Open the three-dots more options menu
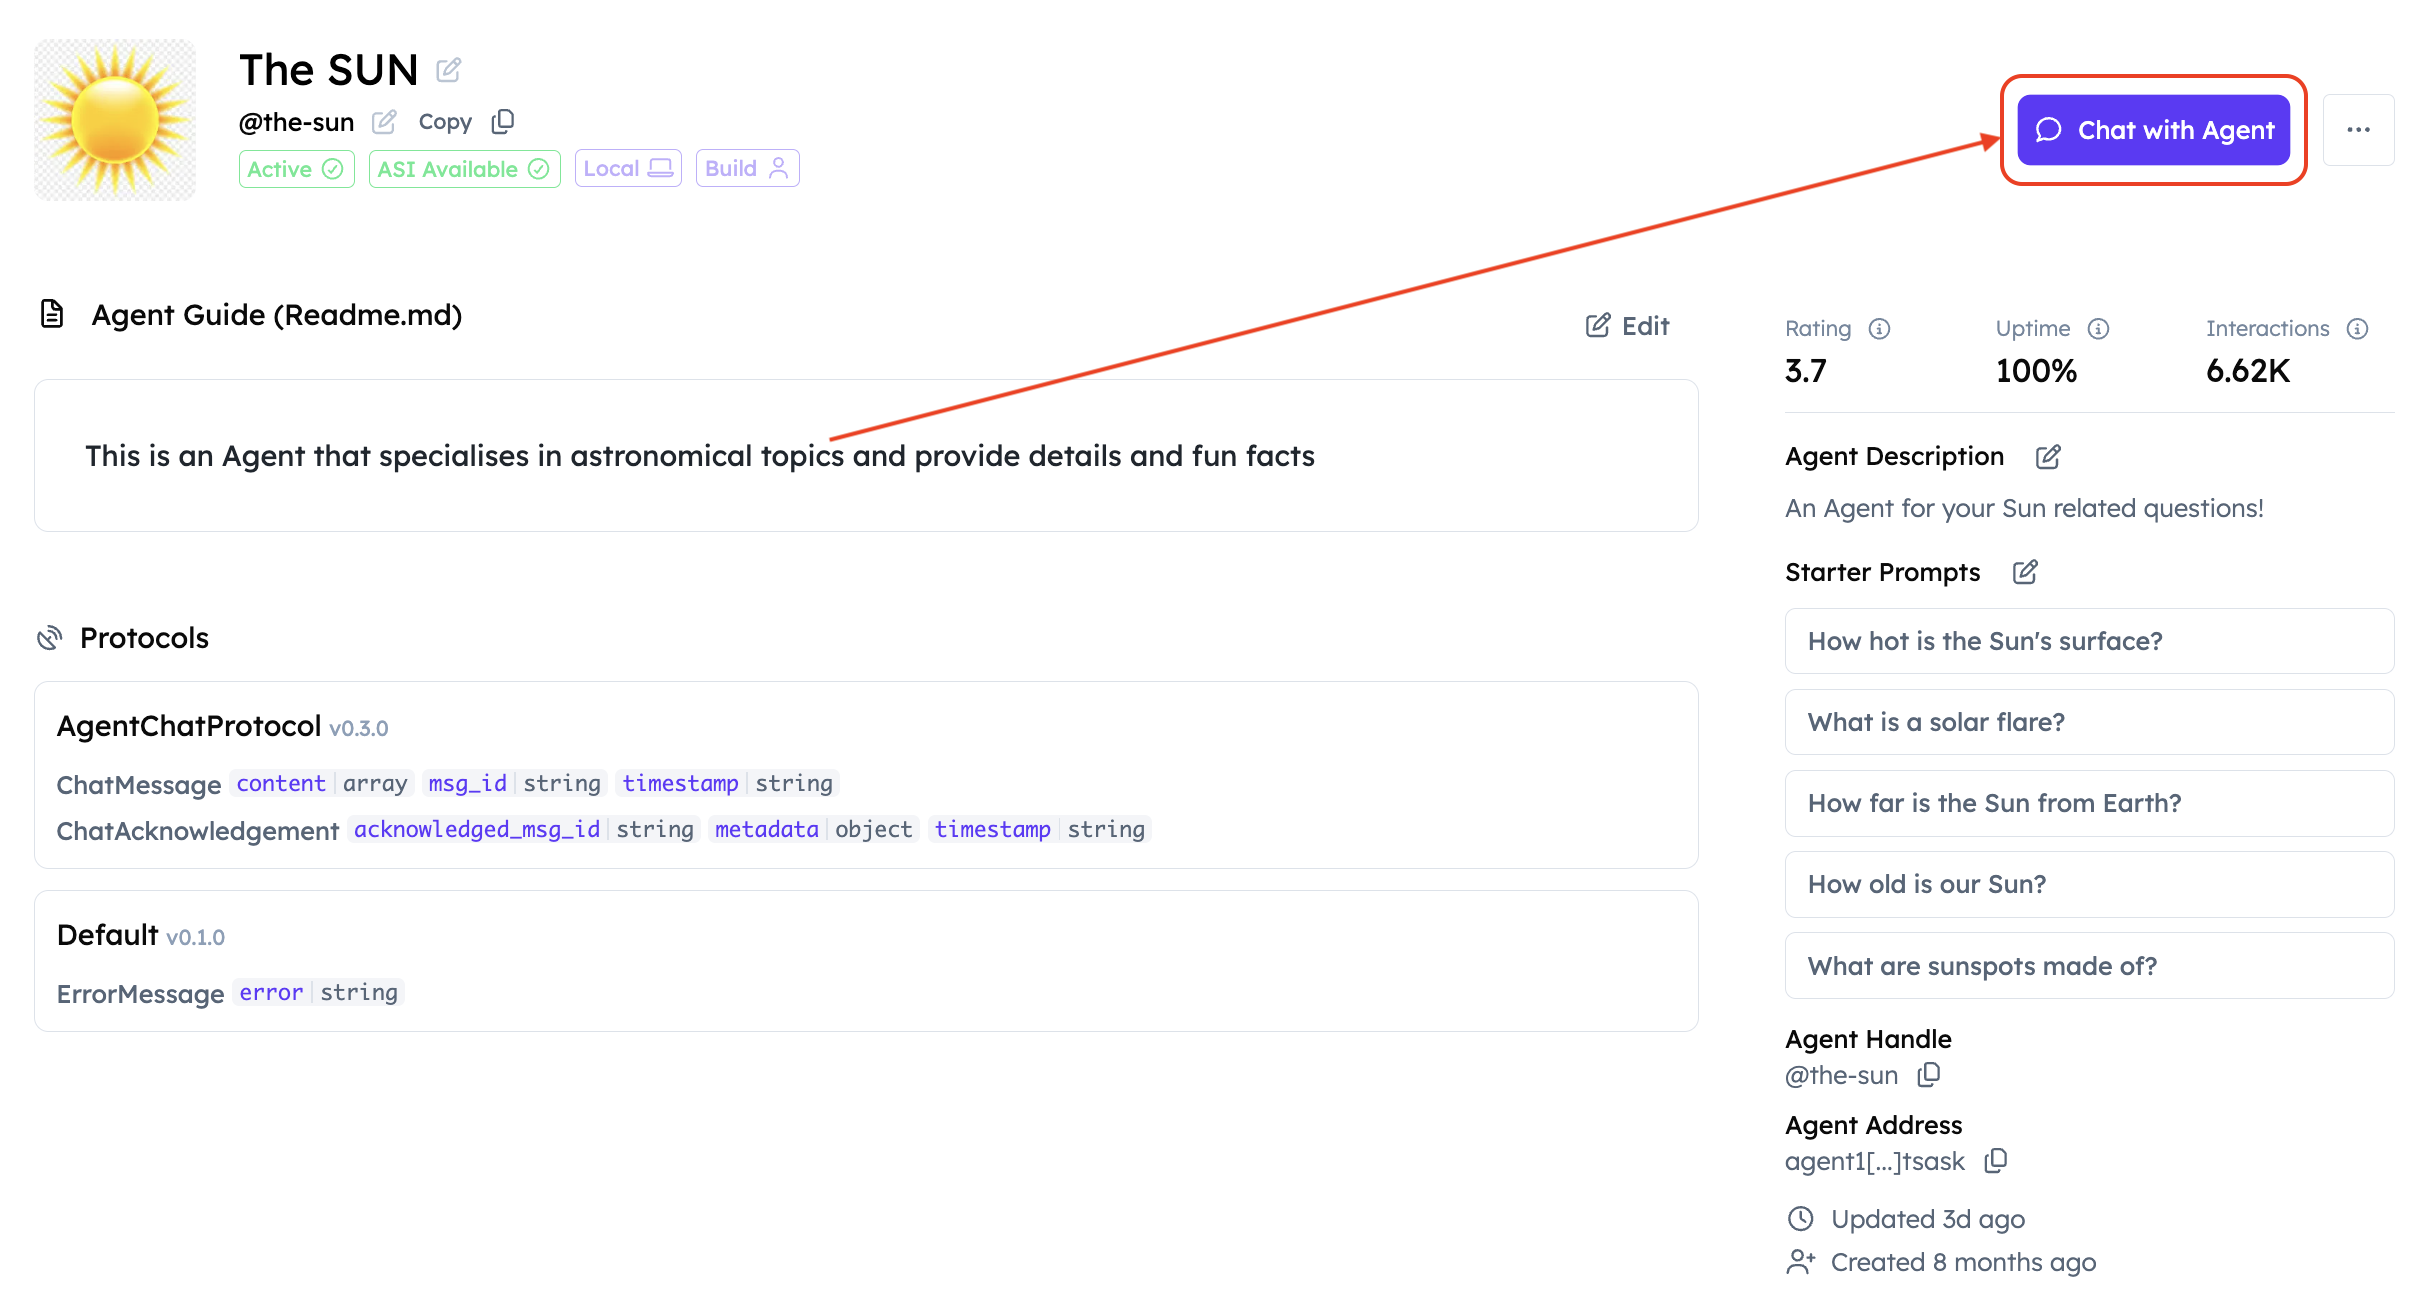Screen dimensions: 2427x1303 tap(2358, 130)
